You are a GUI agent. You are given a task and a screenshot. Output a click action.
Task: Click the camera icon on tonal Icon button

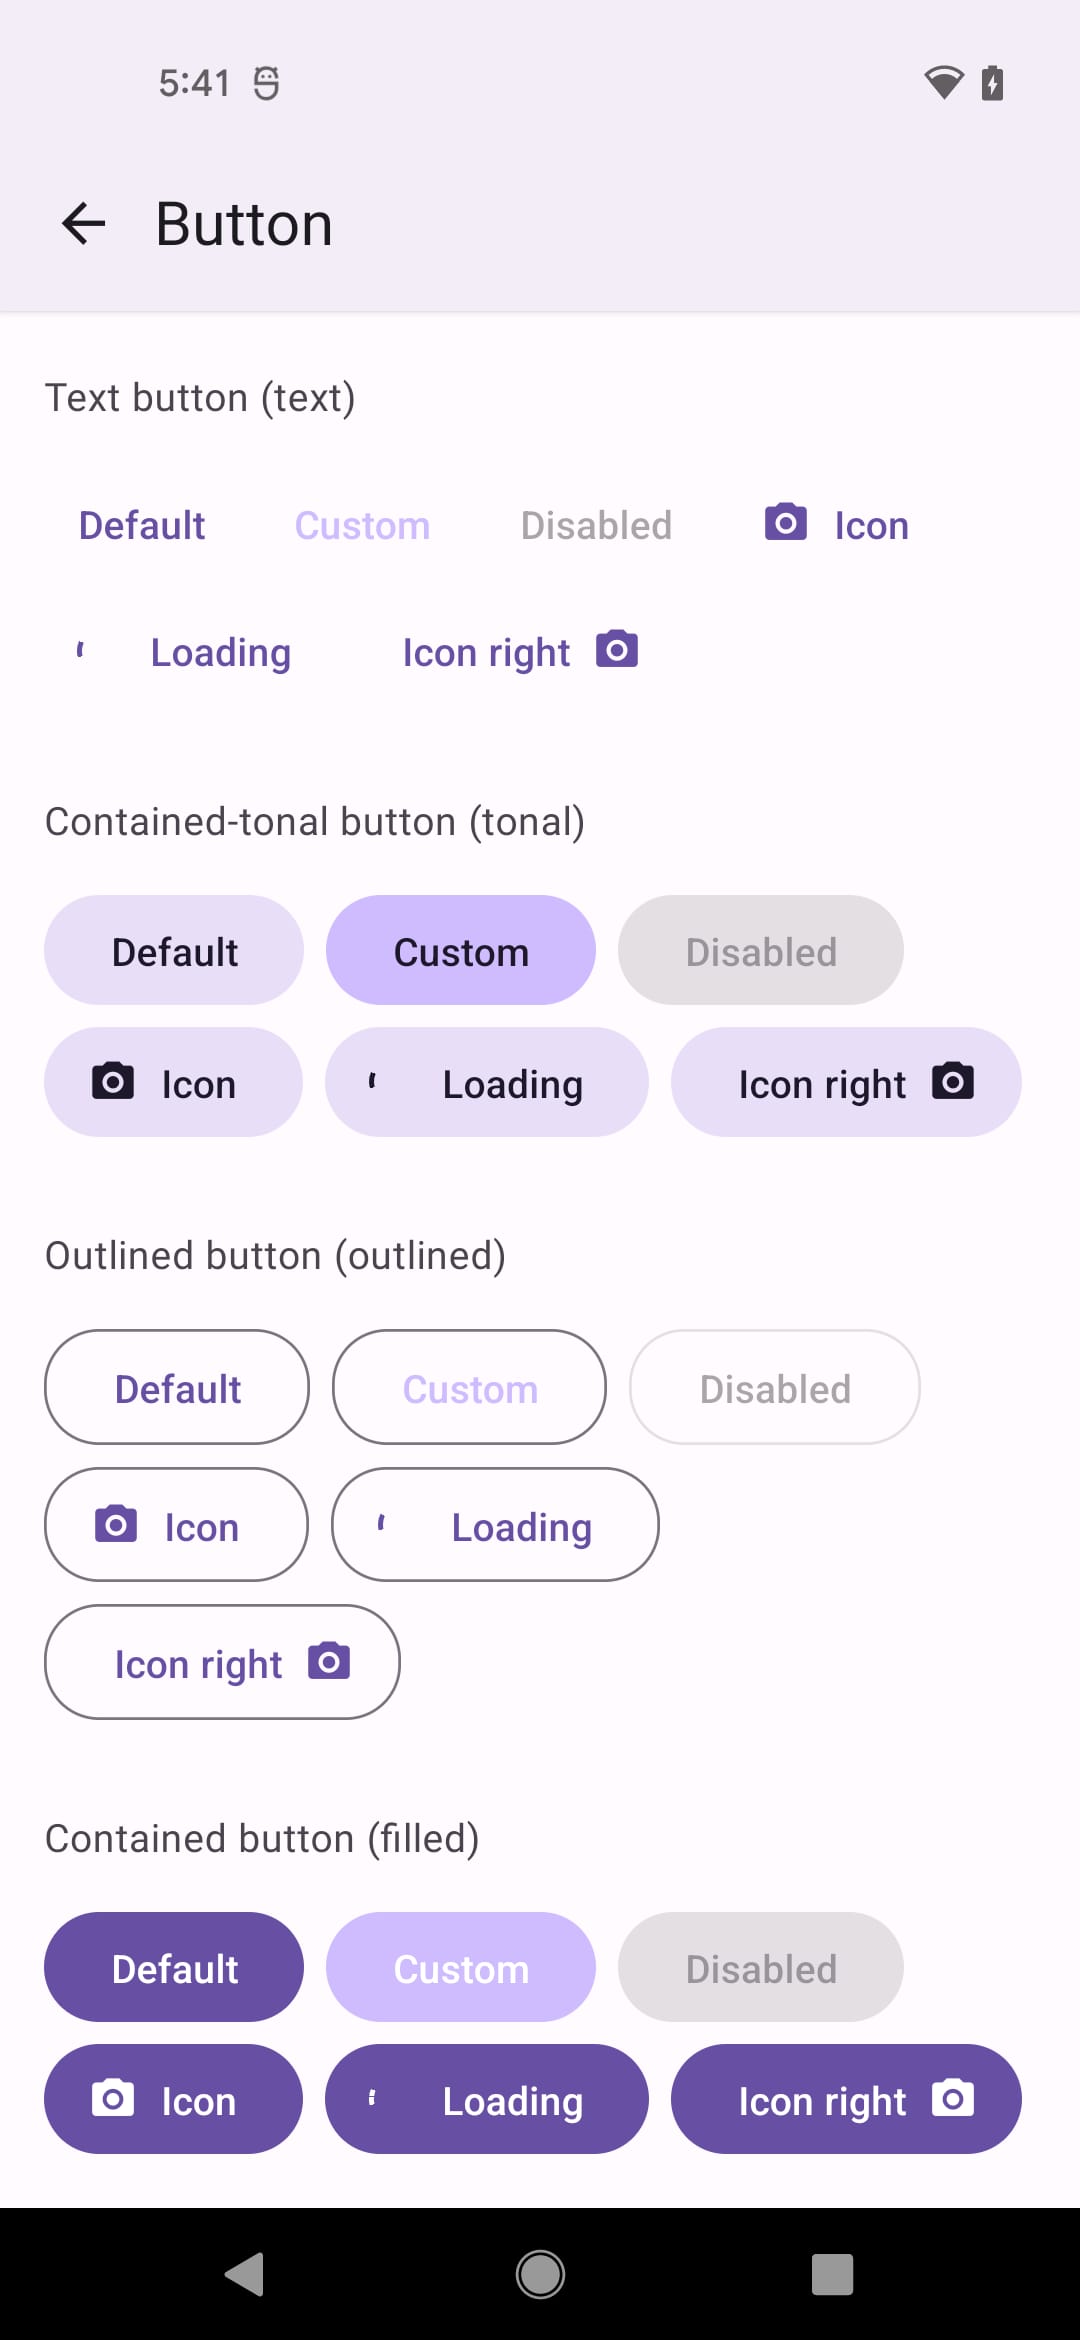113,1081
